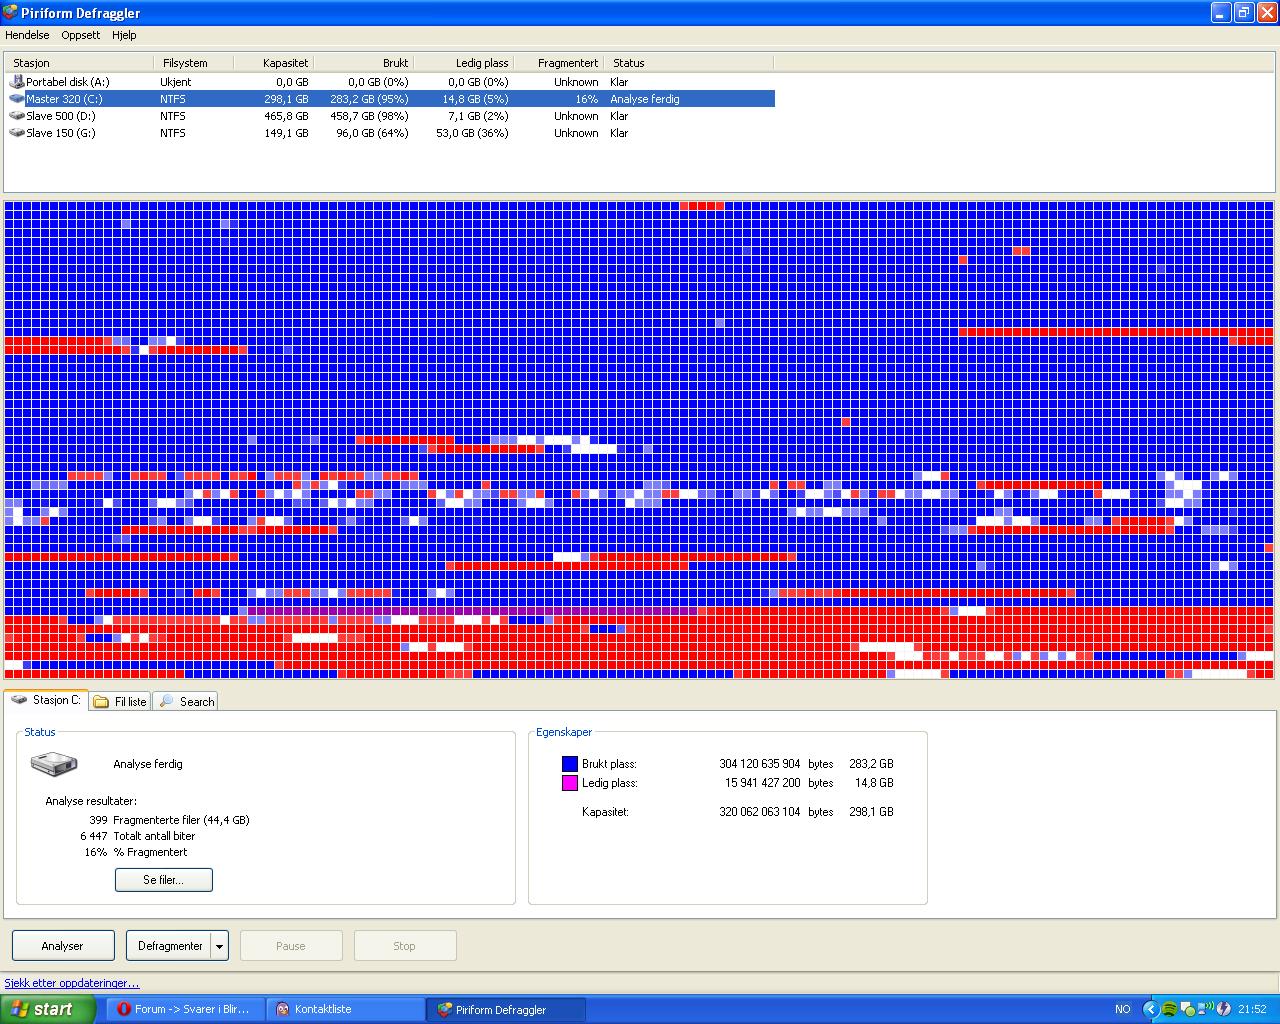The height and width of the screenshot is (1024, 1280).
Task: Click the Defraggler app icon in title bar
Action: 10,12
